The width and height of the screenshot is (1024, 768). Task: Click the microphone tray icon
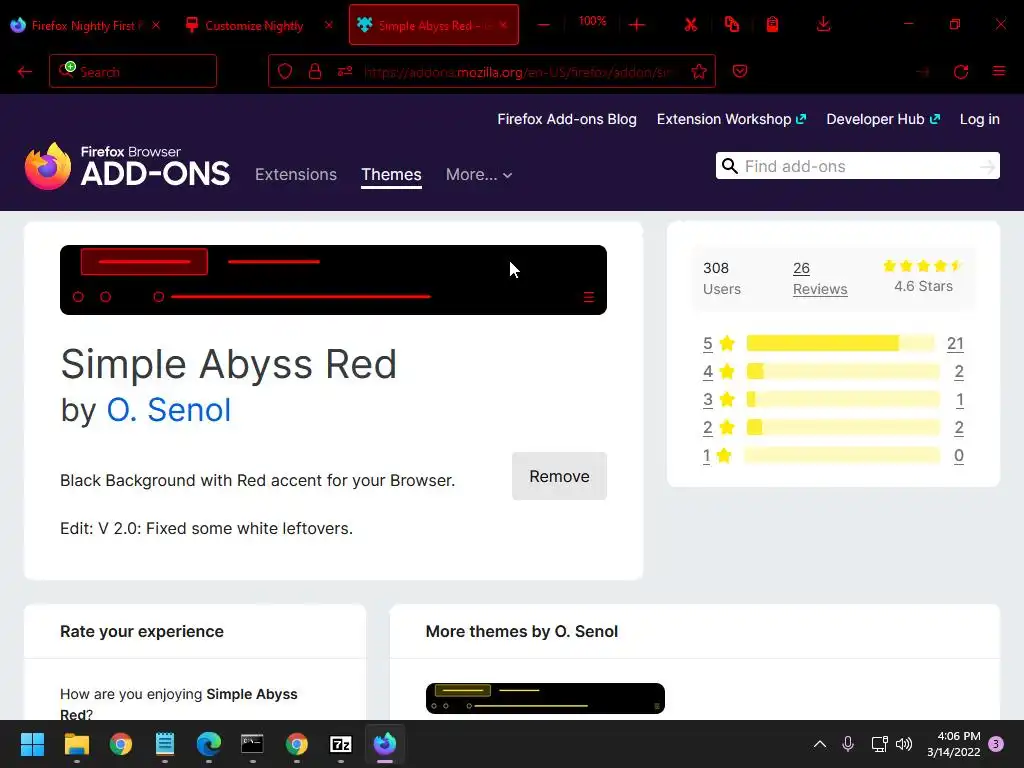click(x=848, y=744)
